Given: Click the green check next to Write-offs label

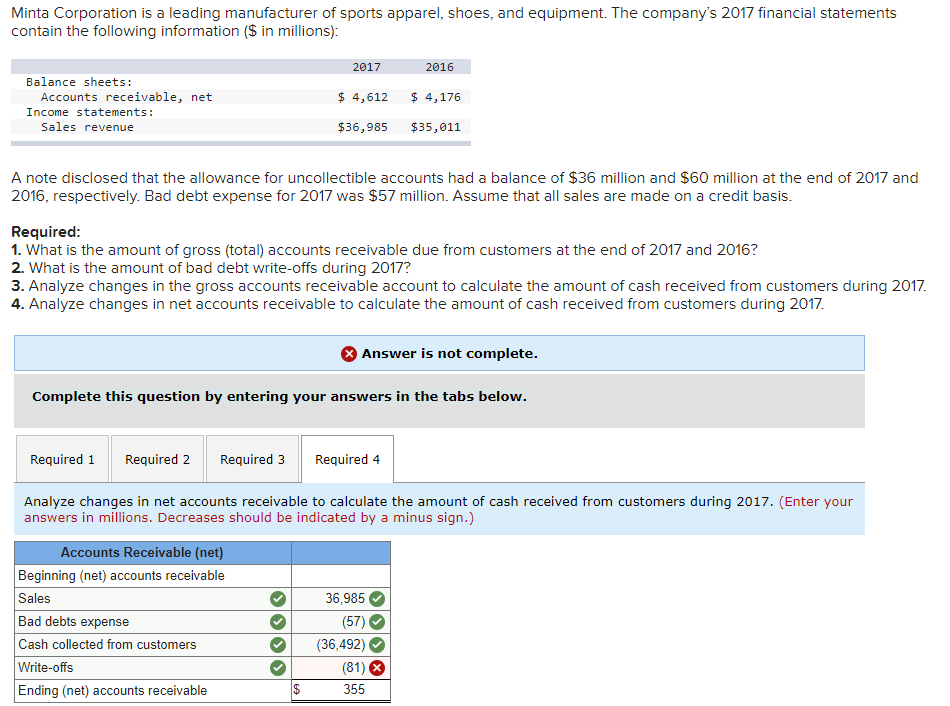Looking at the screenshot, I should (277, 668).
